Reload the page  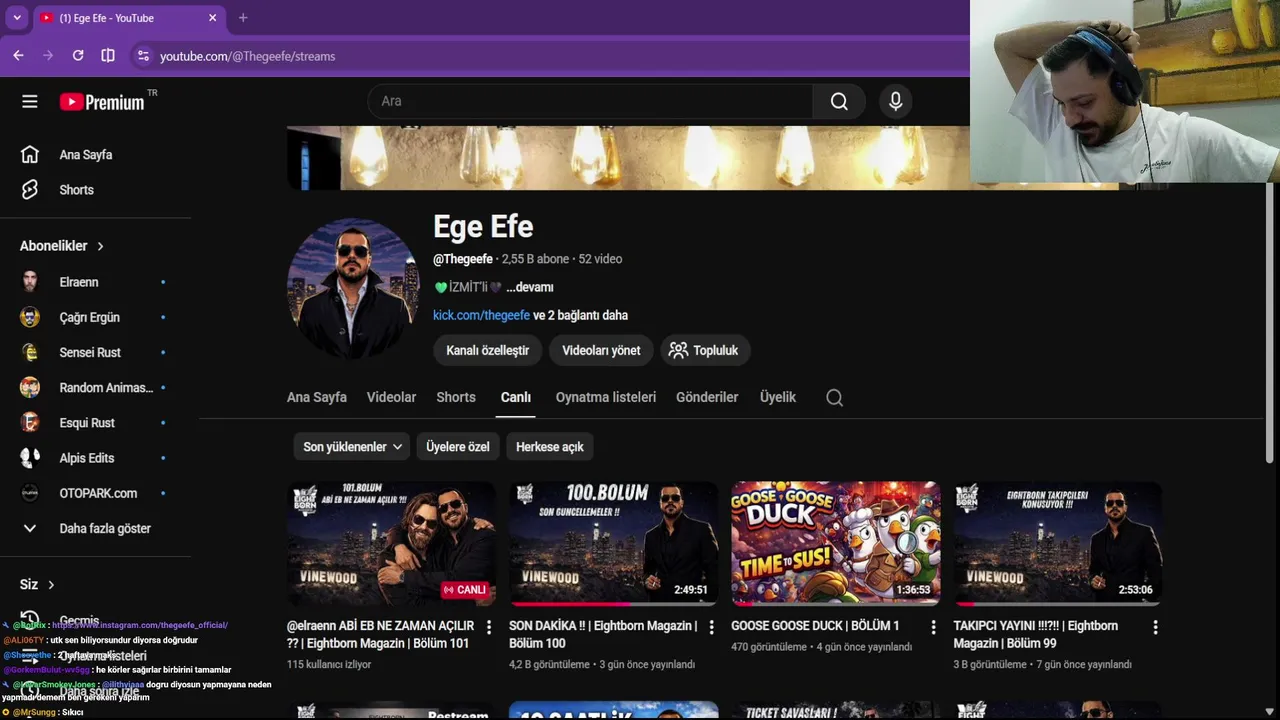click(x=78, y=56)
